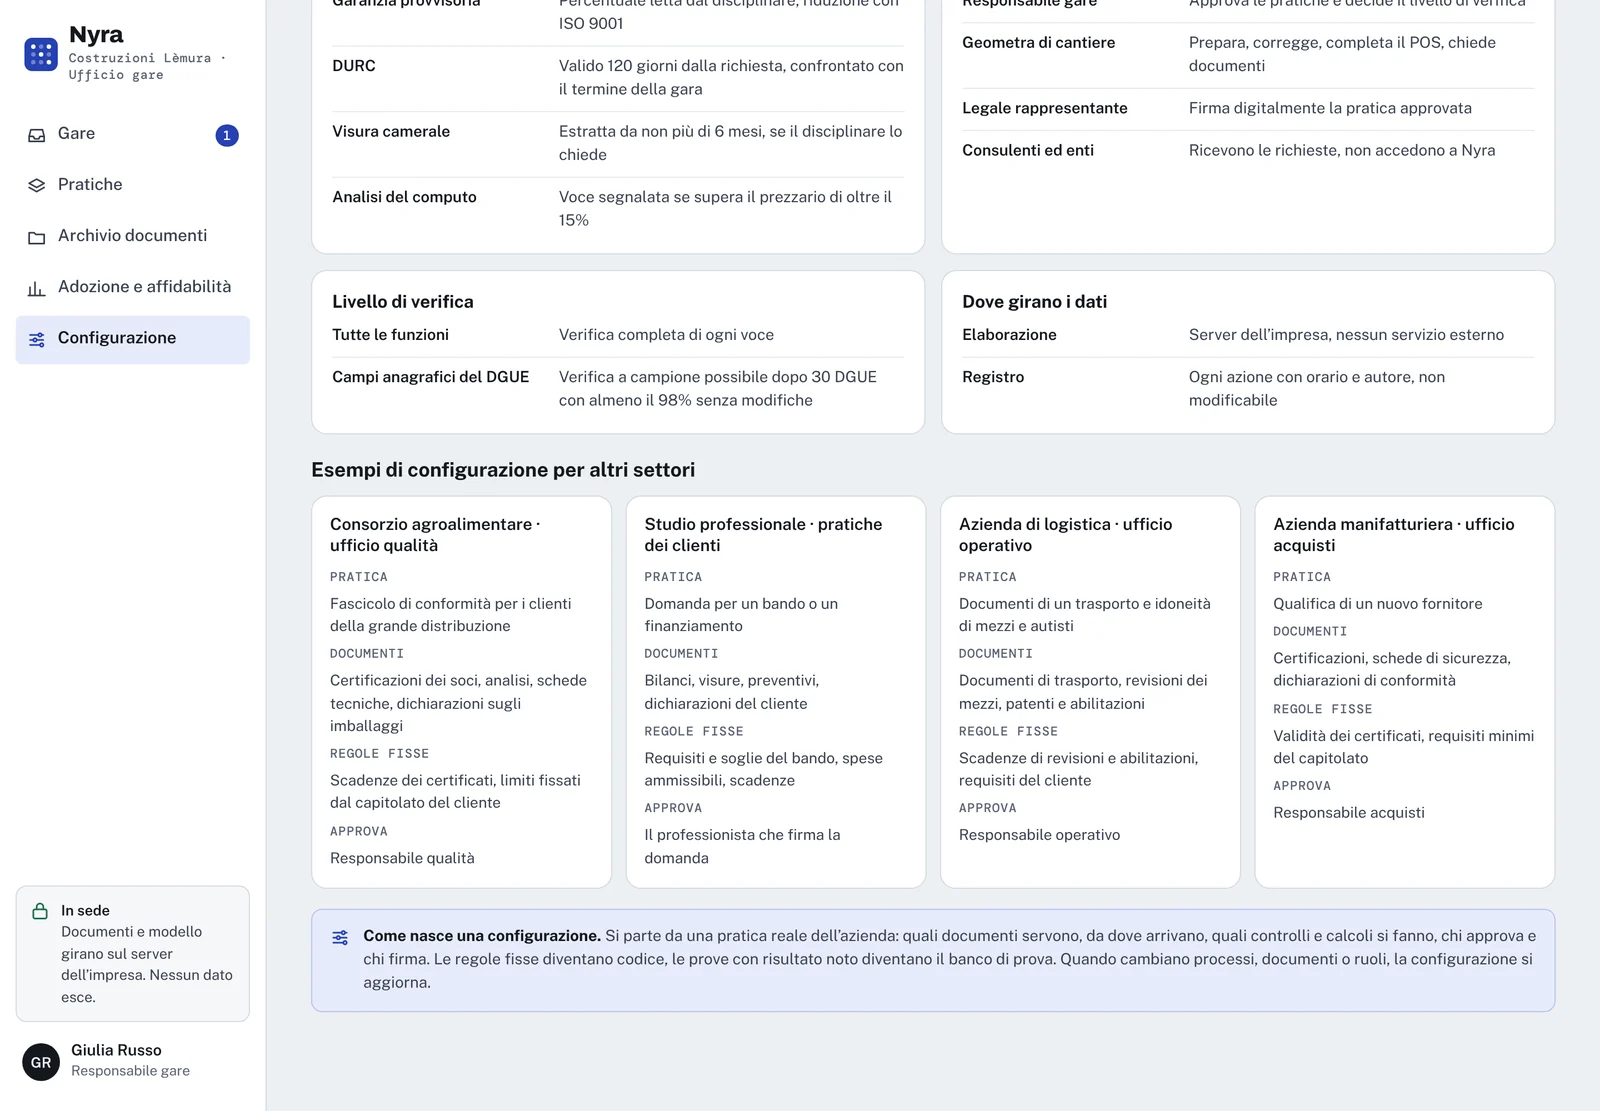Click the Azienda di logistica card title
The image size is (1600, 1111).
pyautogui.click(x=1065, y=534)
